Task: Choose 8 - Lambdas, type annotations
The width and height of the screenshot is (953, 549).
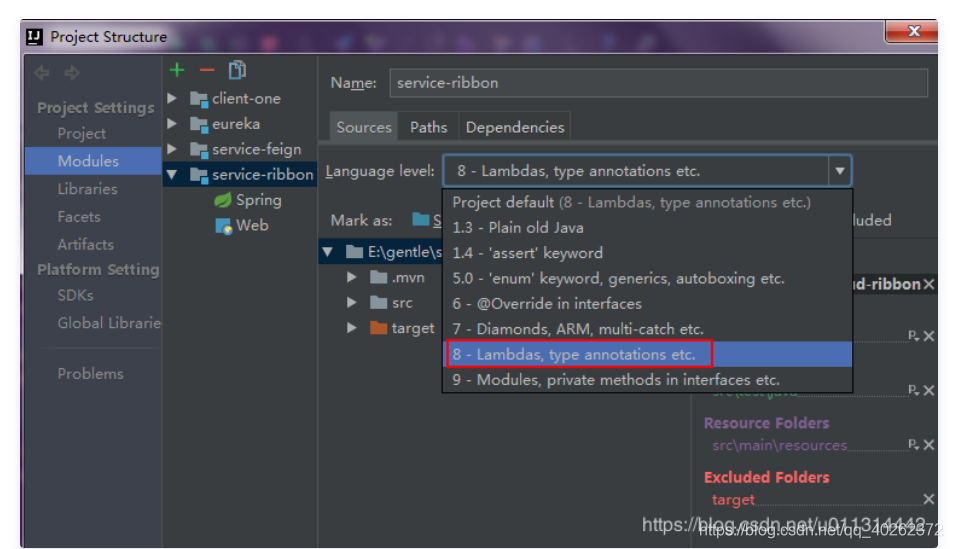Action: coord(647,354)
